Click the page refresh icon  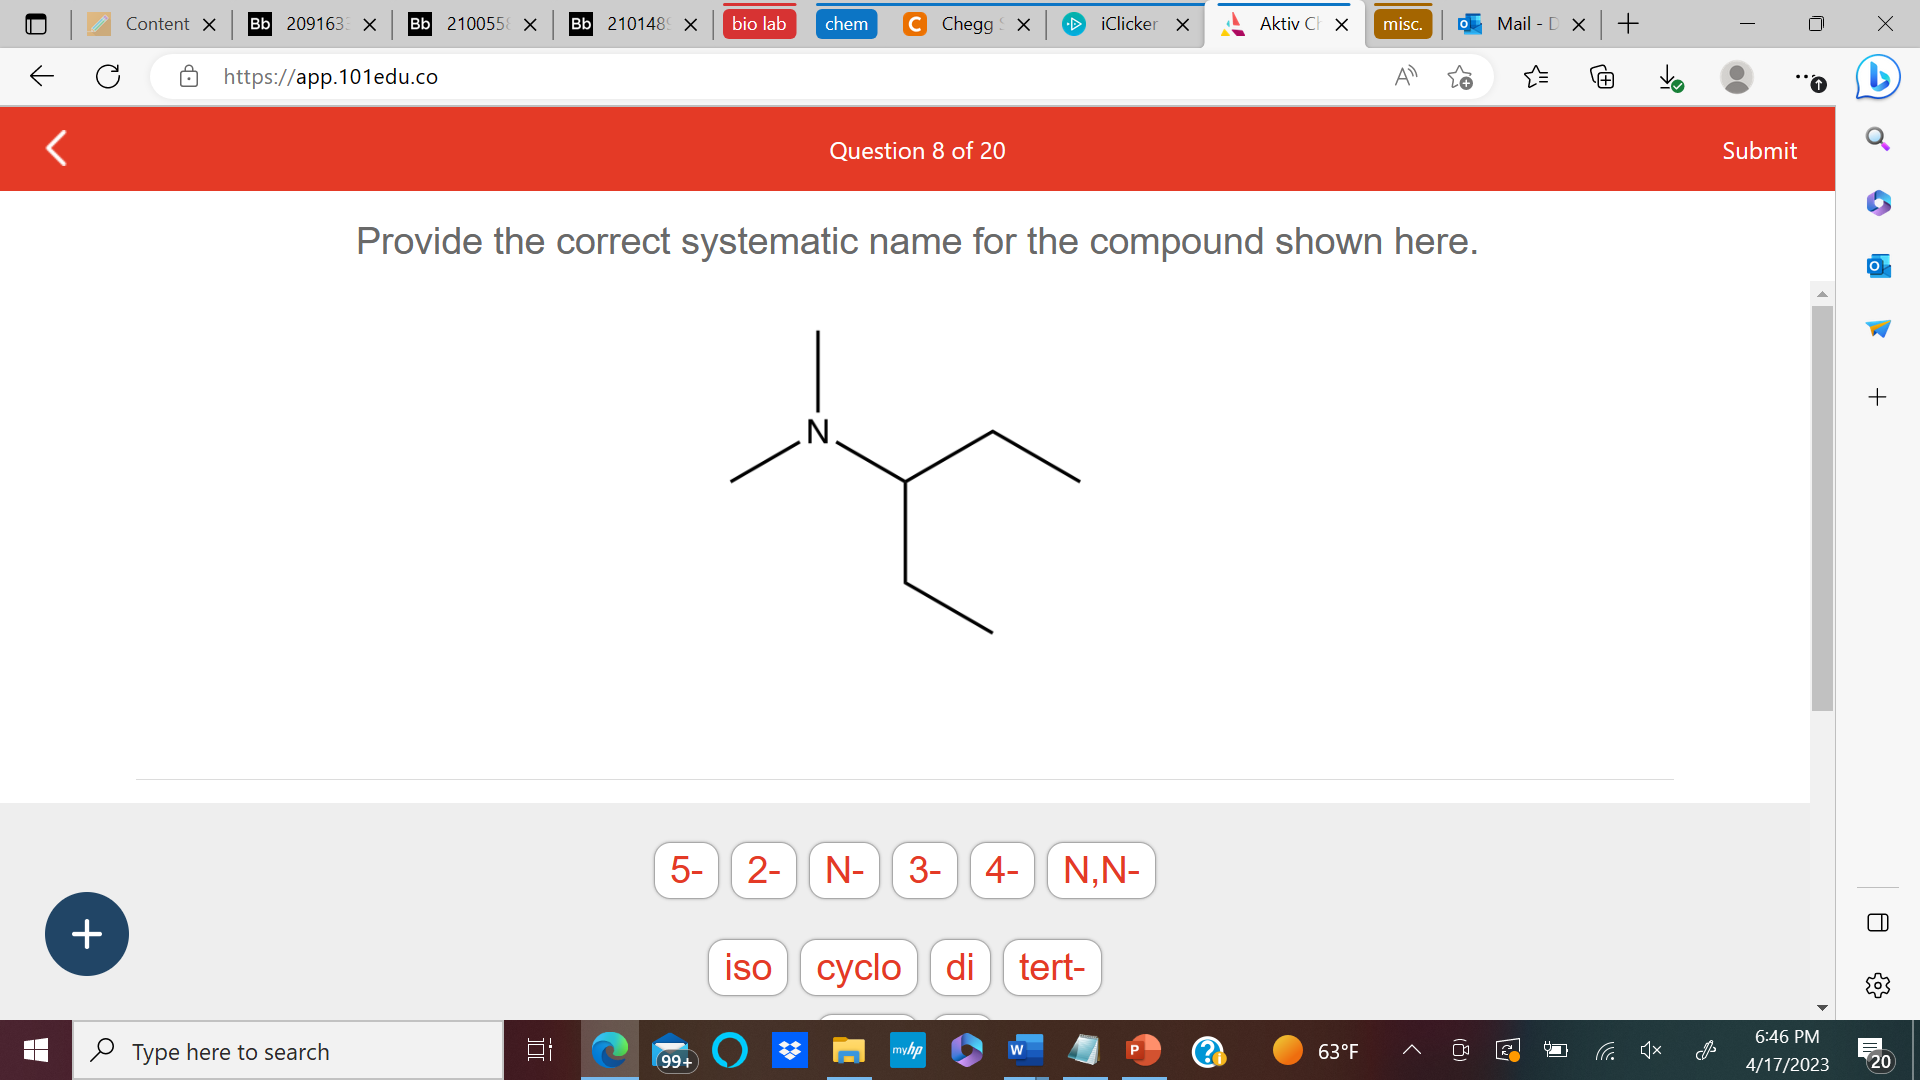(x=107, y=76)
